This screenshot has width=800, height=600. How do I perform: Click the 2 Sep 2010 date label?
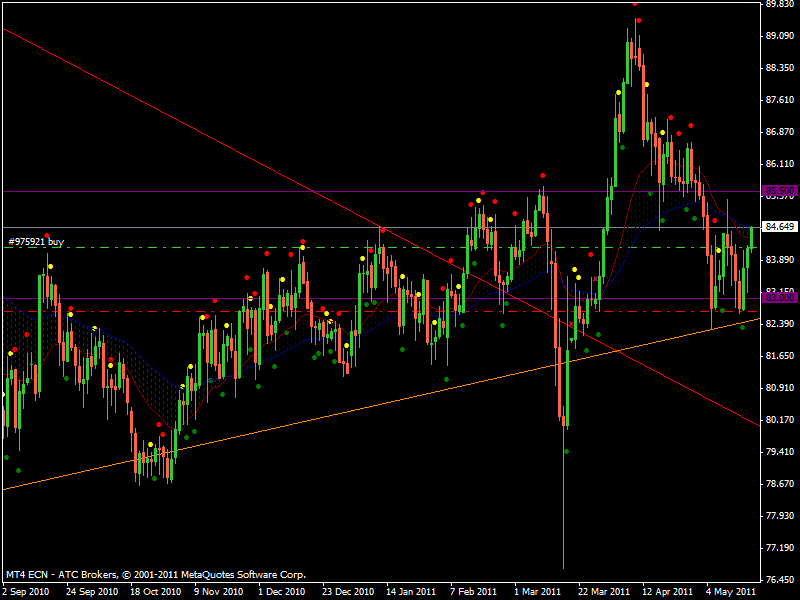pos(27,592)
